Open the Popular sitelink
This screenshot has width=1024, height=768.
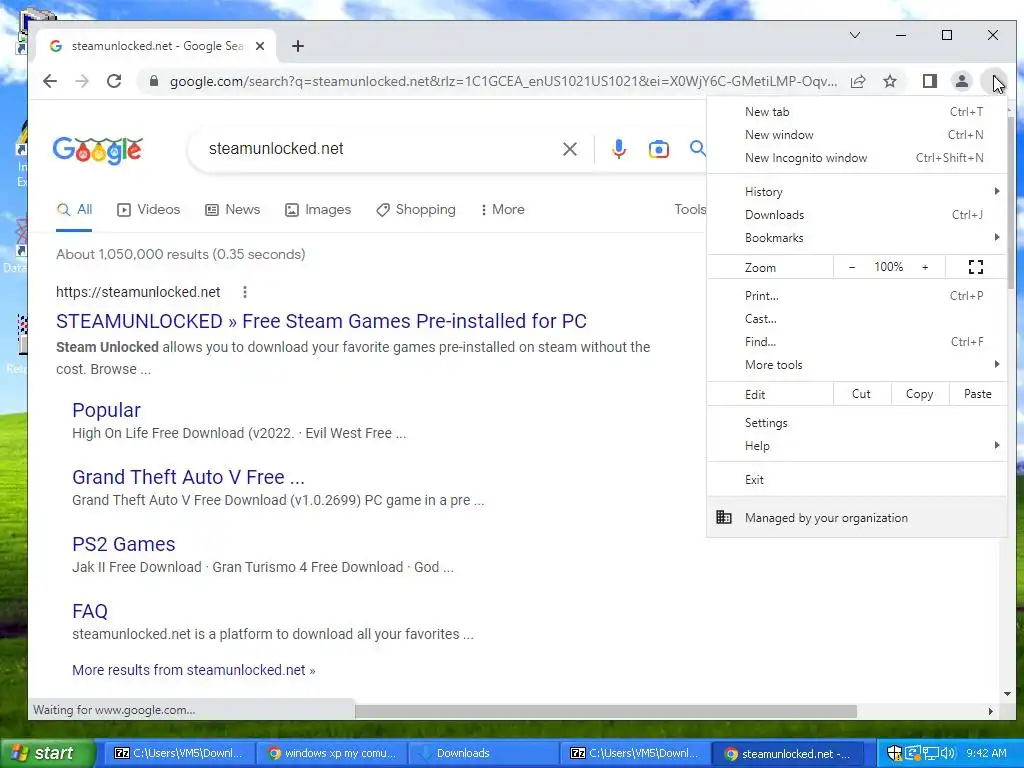[x=106, y=410]
